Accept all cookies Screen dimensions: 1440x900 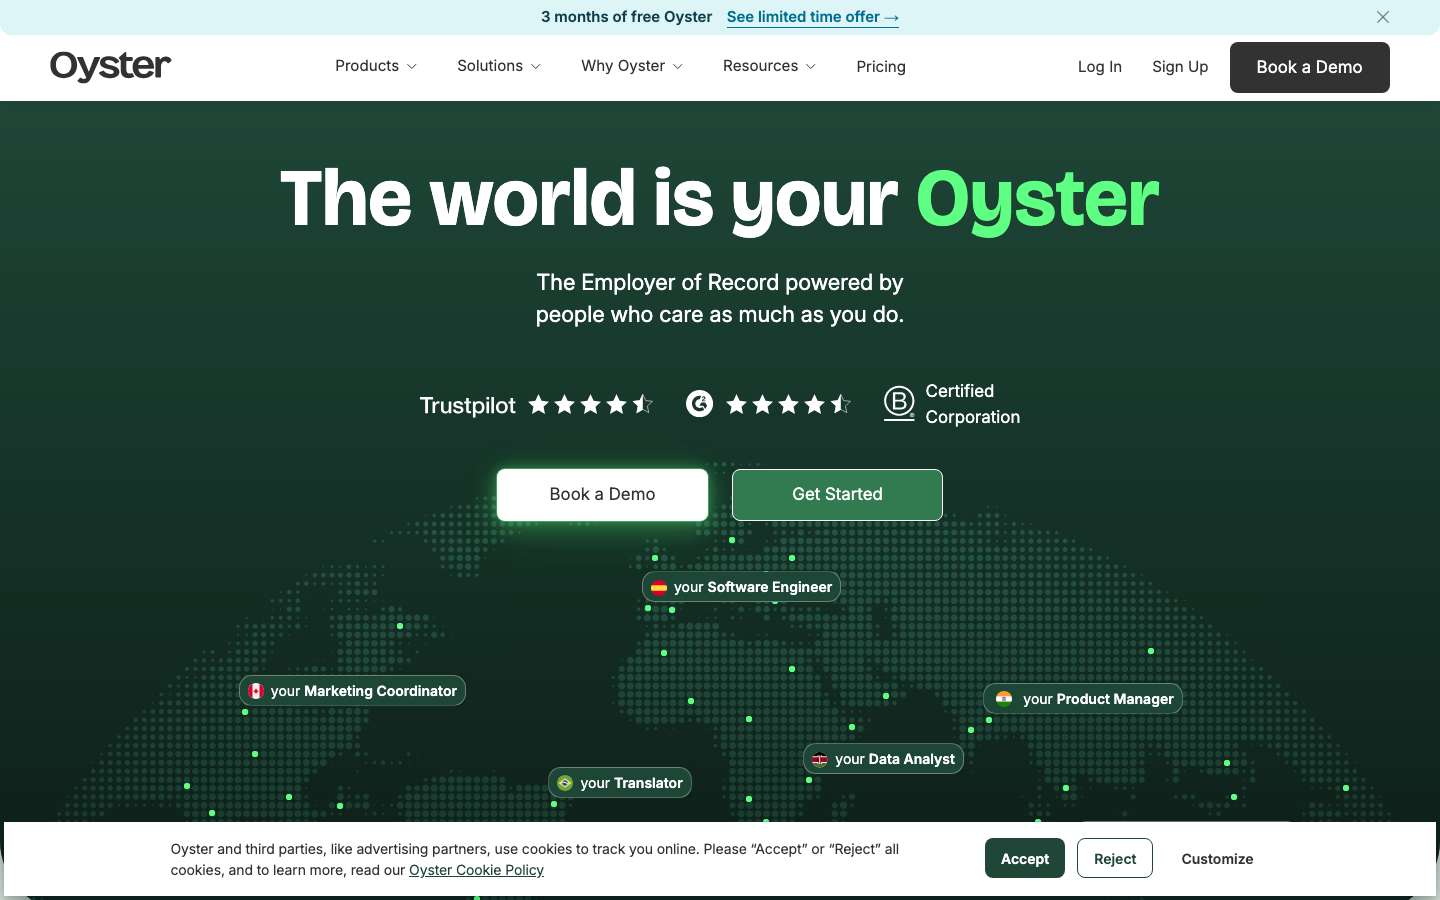point(1025,859)
